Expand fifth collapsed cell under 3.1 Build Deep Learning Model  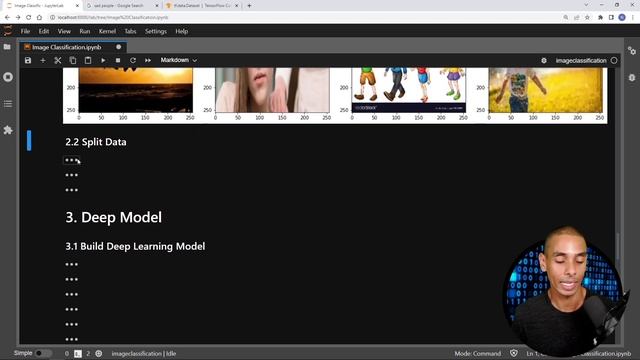(x=71, y=324)
